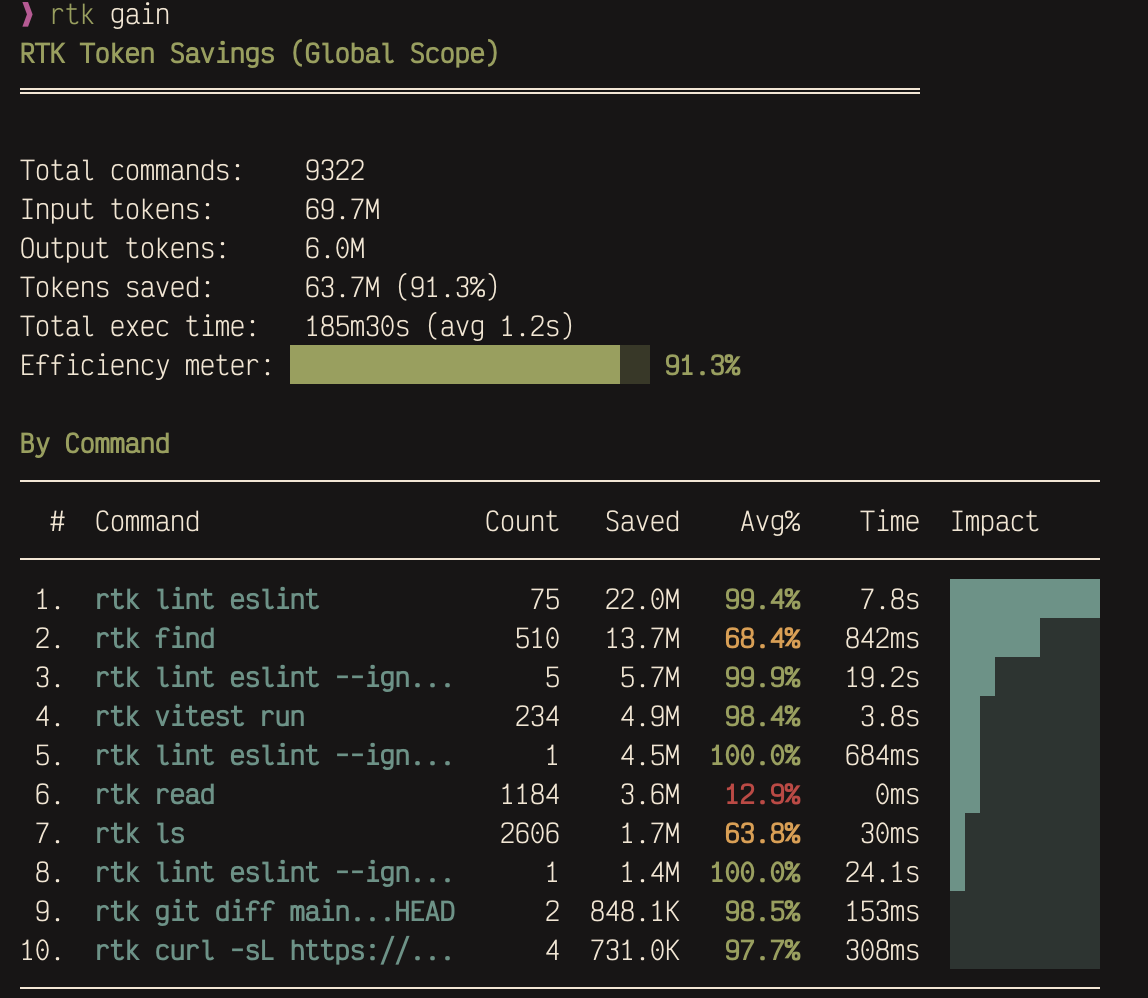Click the rtk git diff main...HEAD entry
Screen dimensions: 1148x998
273,911
